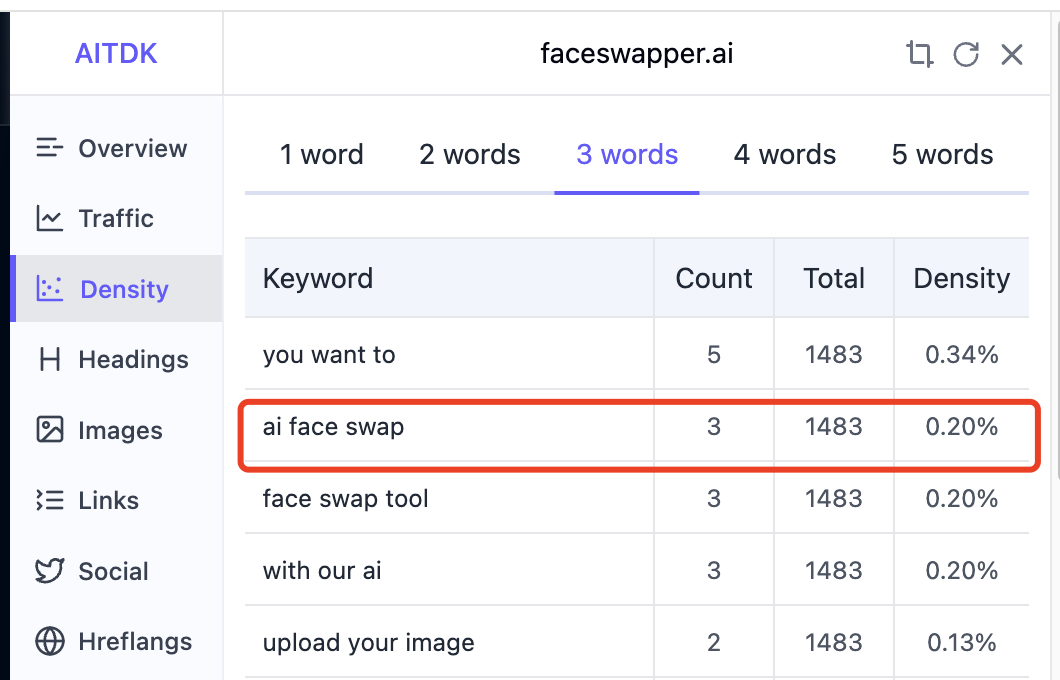Switch to the 2 words tab
This screenshot has height=680, width=1060.
point(470,155)
